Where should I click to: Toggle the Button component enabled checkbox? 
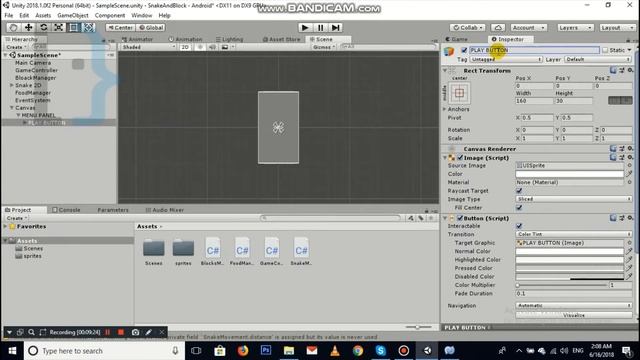[460, 218]
